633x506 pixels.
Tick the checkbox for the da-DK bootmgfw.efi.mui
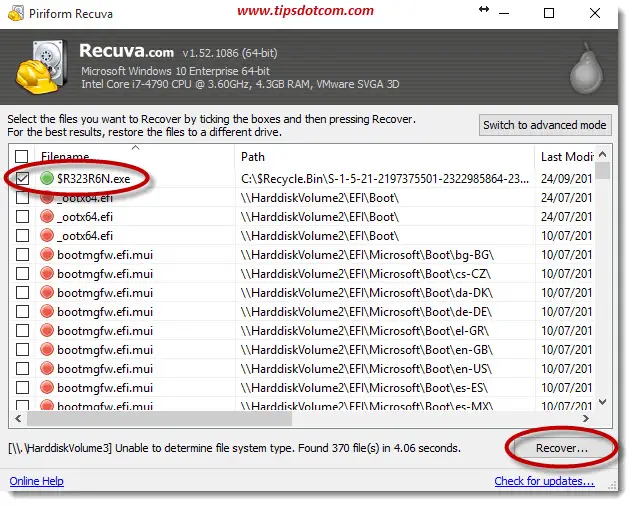[22, 292]
